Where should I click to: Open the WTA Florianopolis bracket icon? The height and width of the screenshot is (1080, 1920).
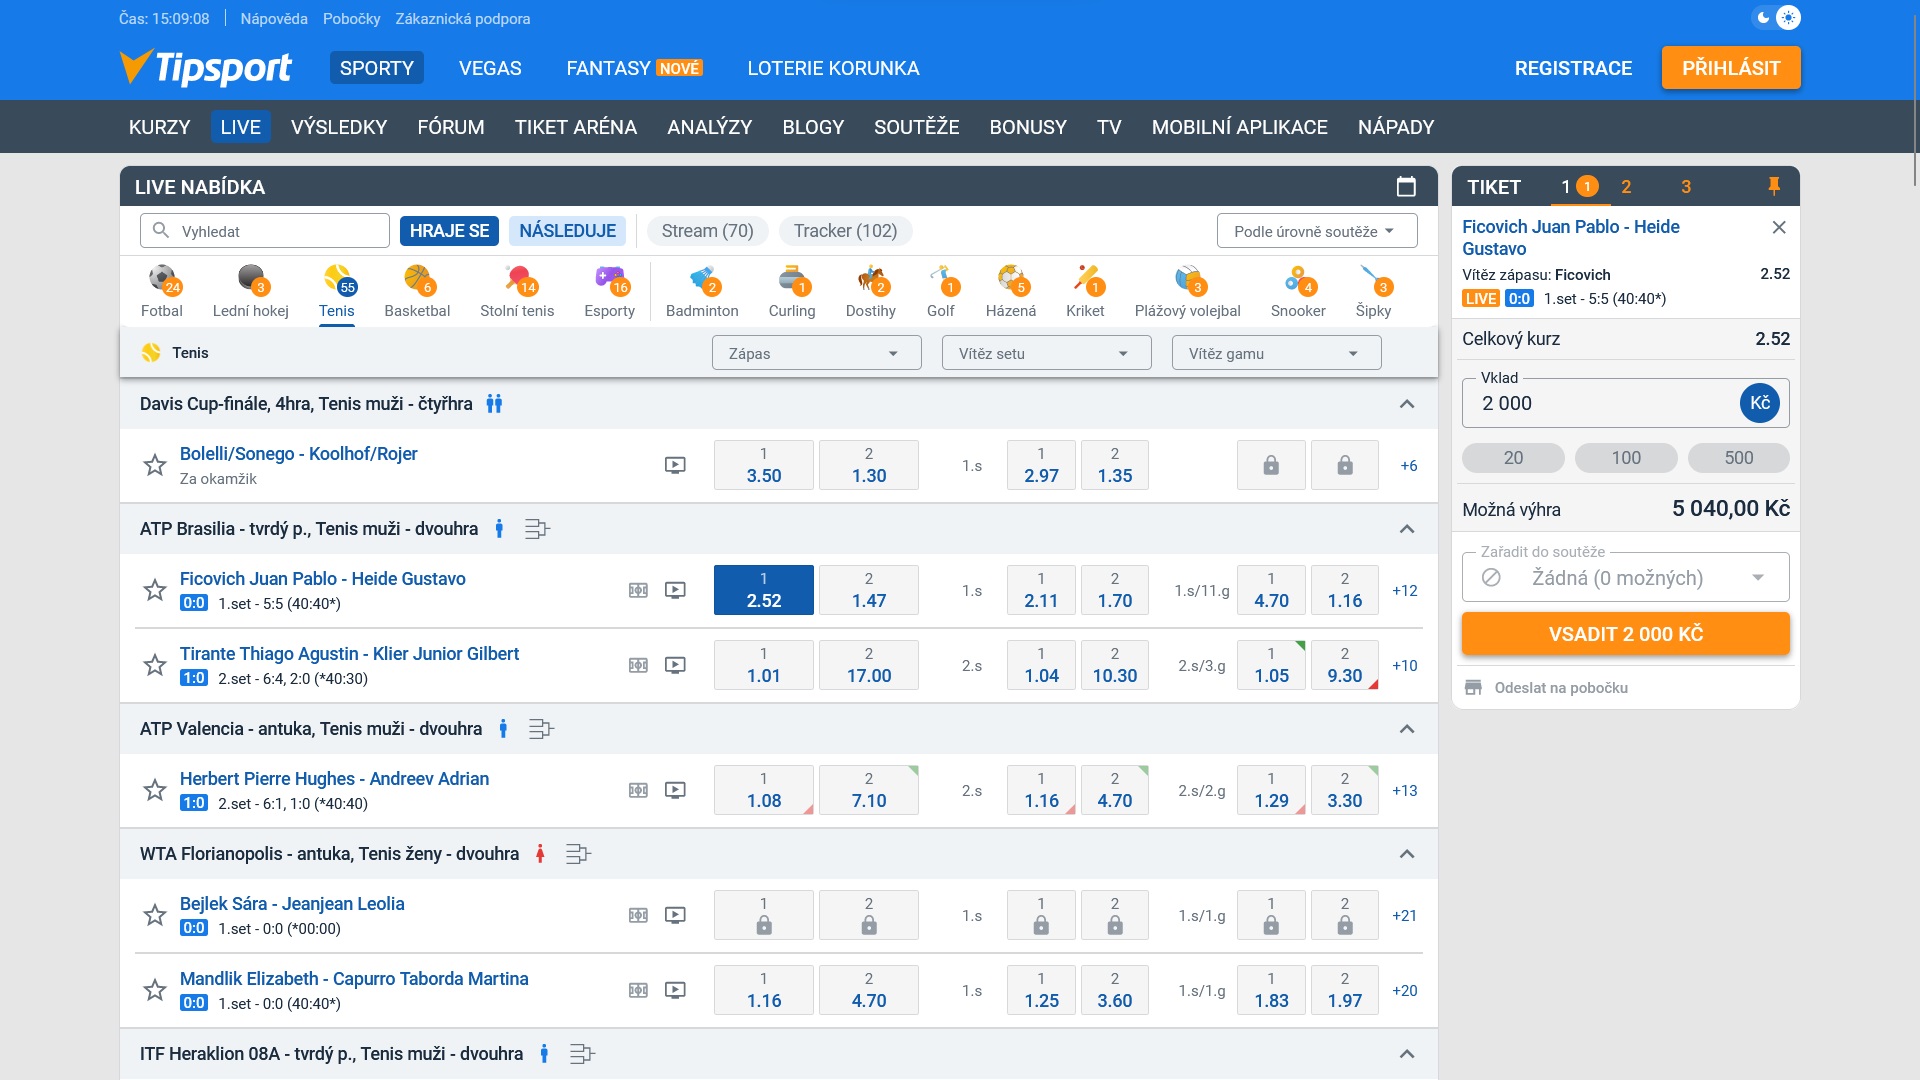578,854
